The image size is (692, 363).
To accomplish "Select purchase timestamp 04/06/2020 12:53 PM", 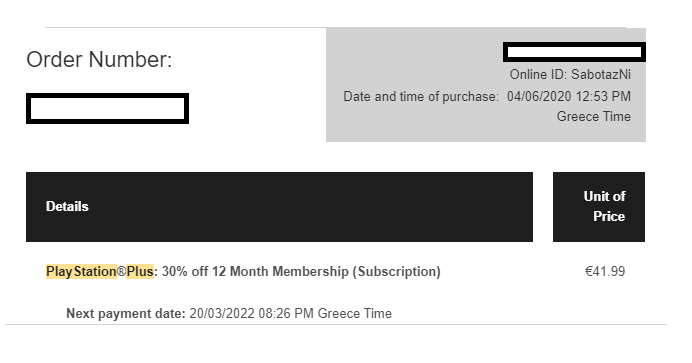I will click(569, 96).
